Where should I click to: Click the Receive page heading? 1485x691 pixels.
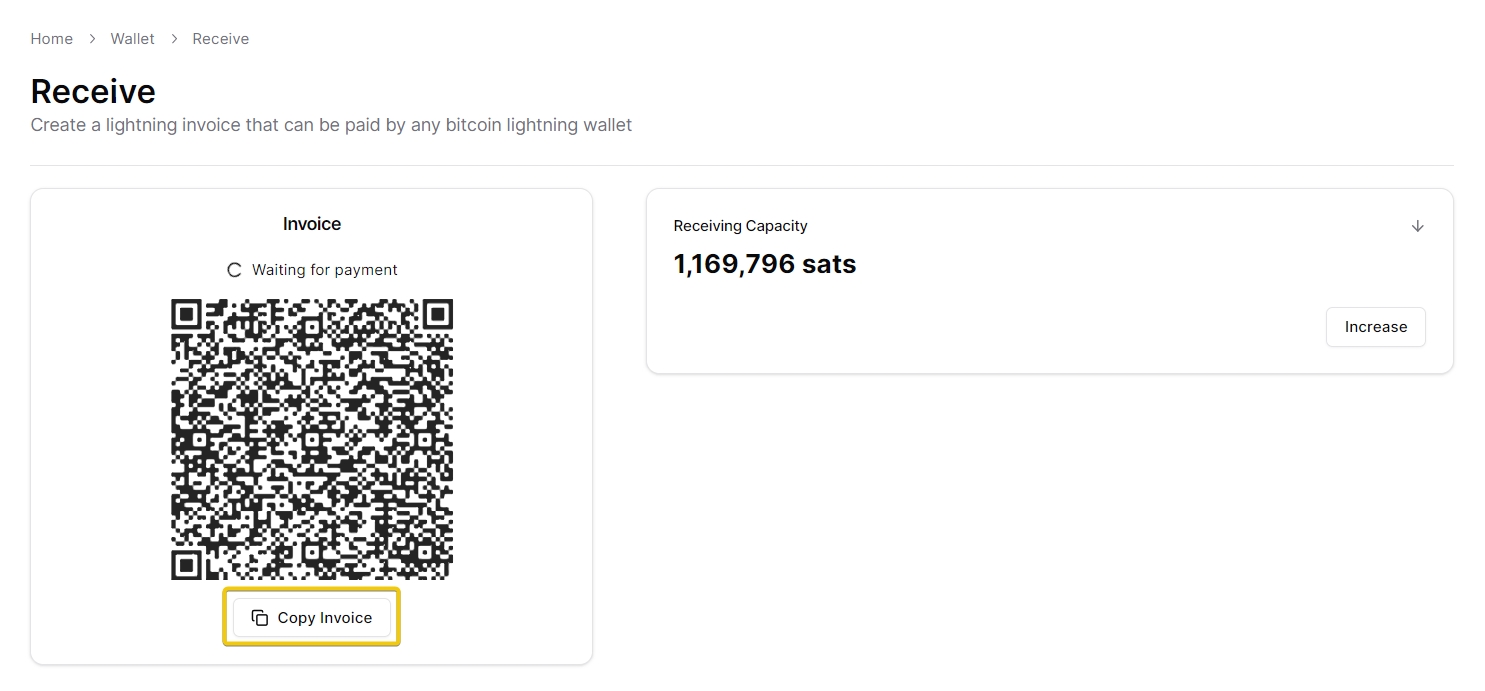click(93, 91)
